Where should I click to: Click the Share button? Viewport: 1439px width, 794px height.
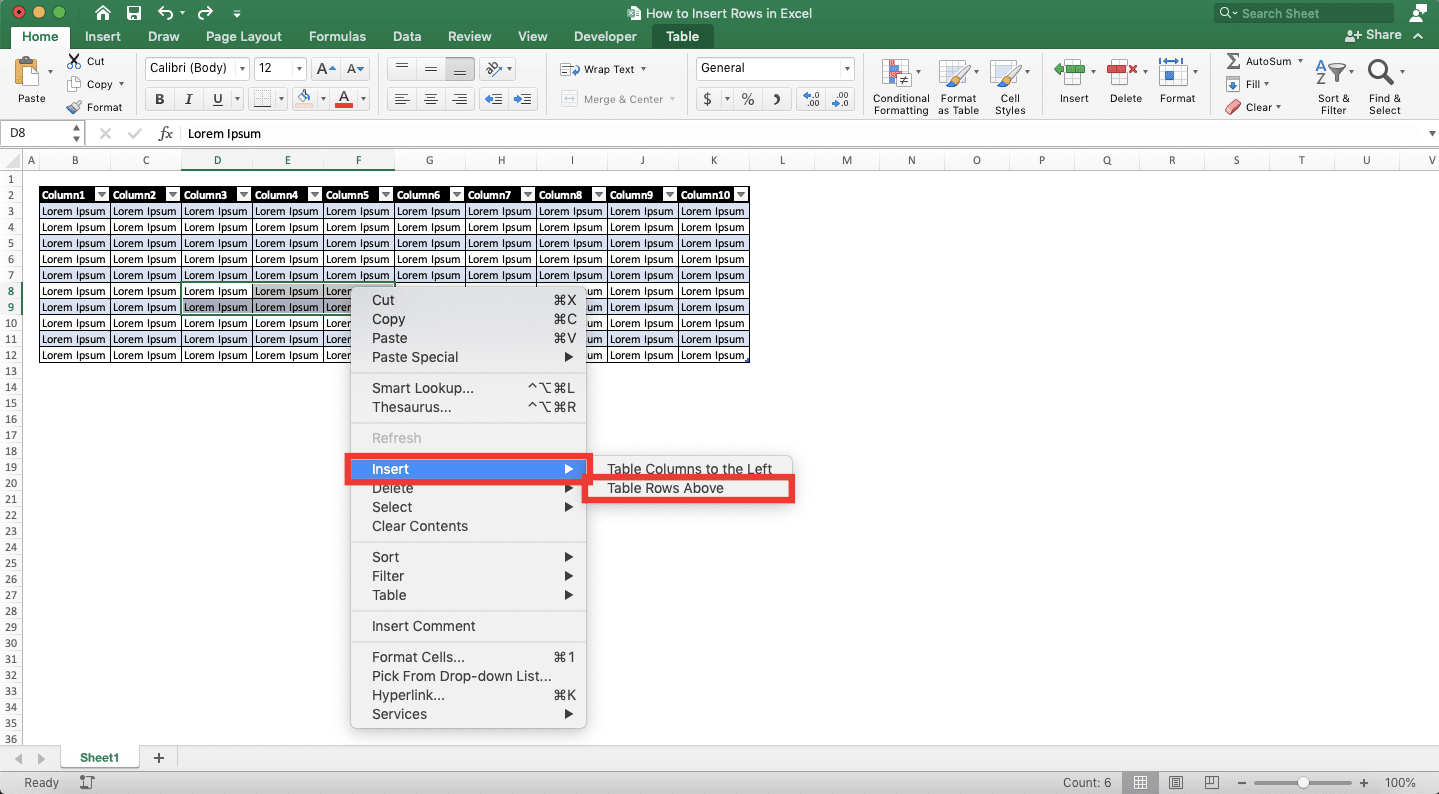point(1374,35)
